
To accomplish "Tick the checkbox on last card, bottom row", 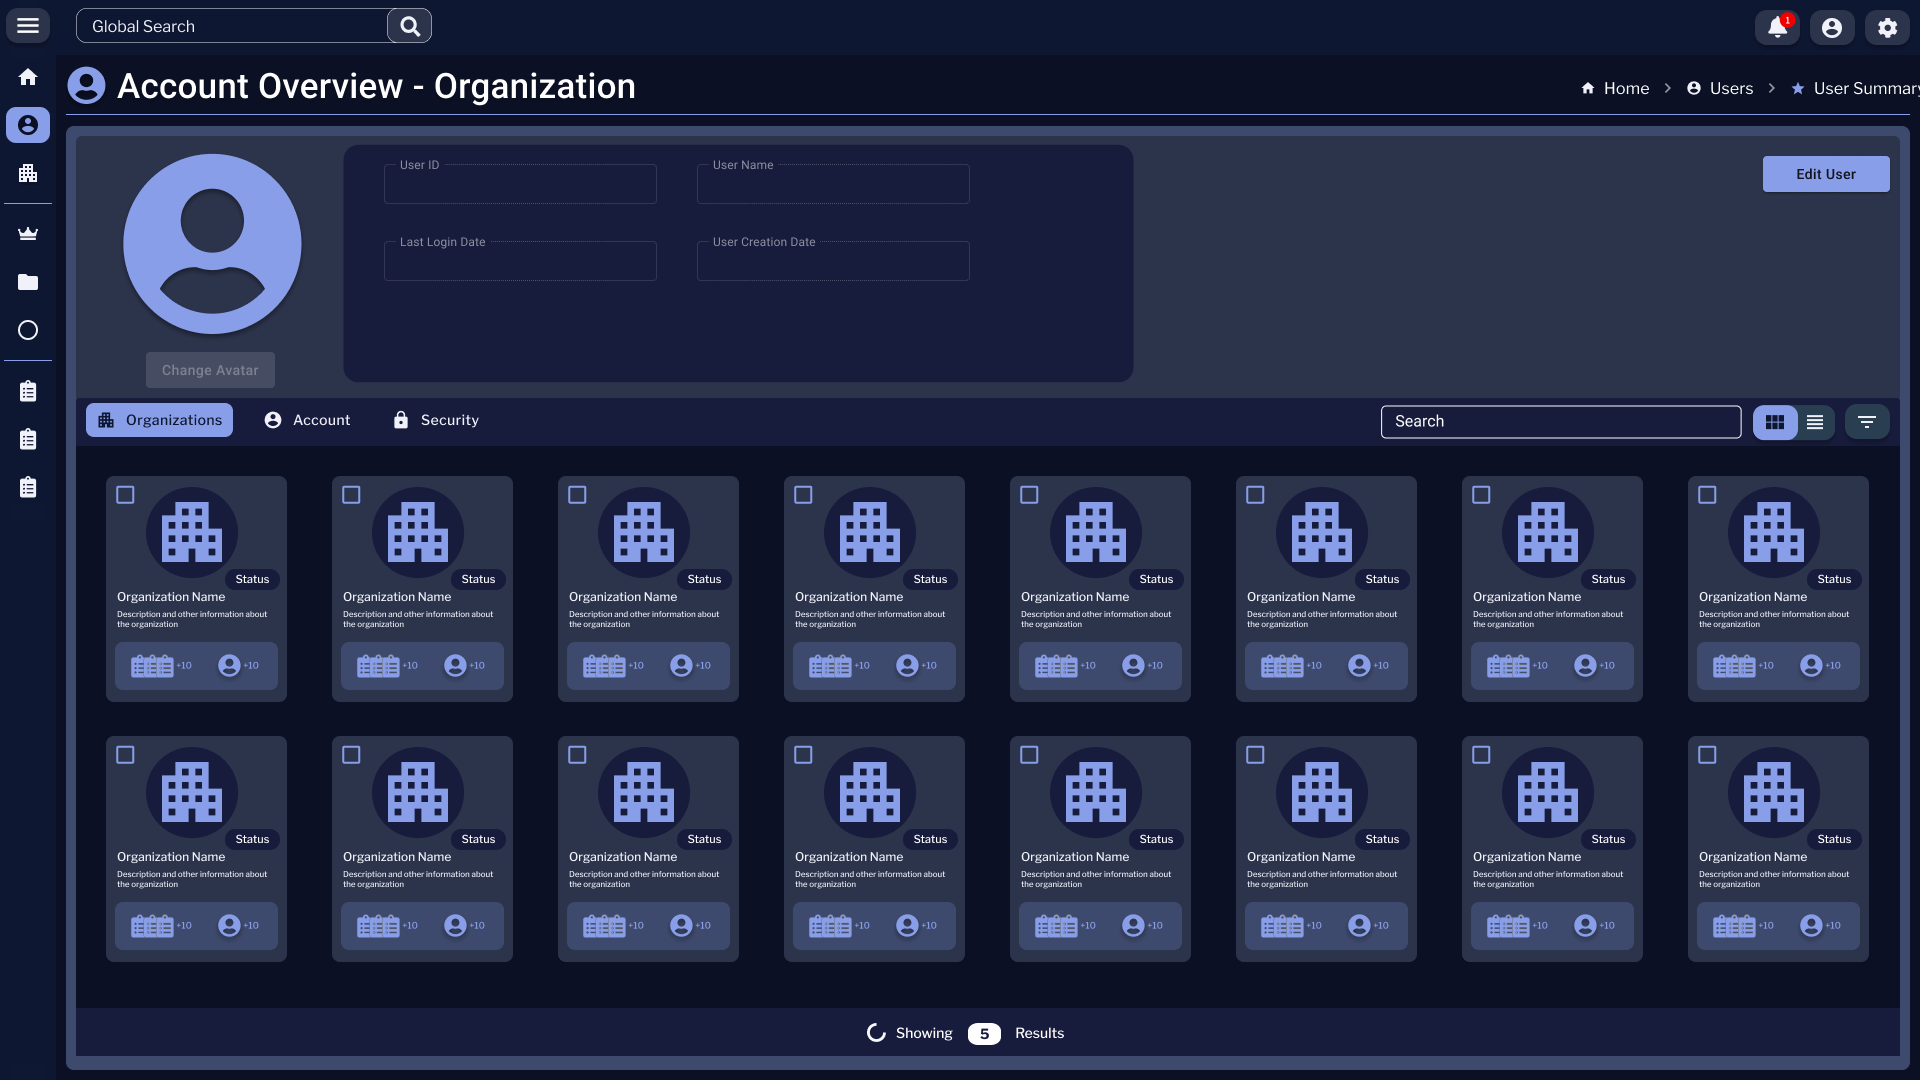I will pos(1707,755).
